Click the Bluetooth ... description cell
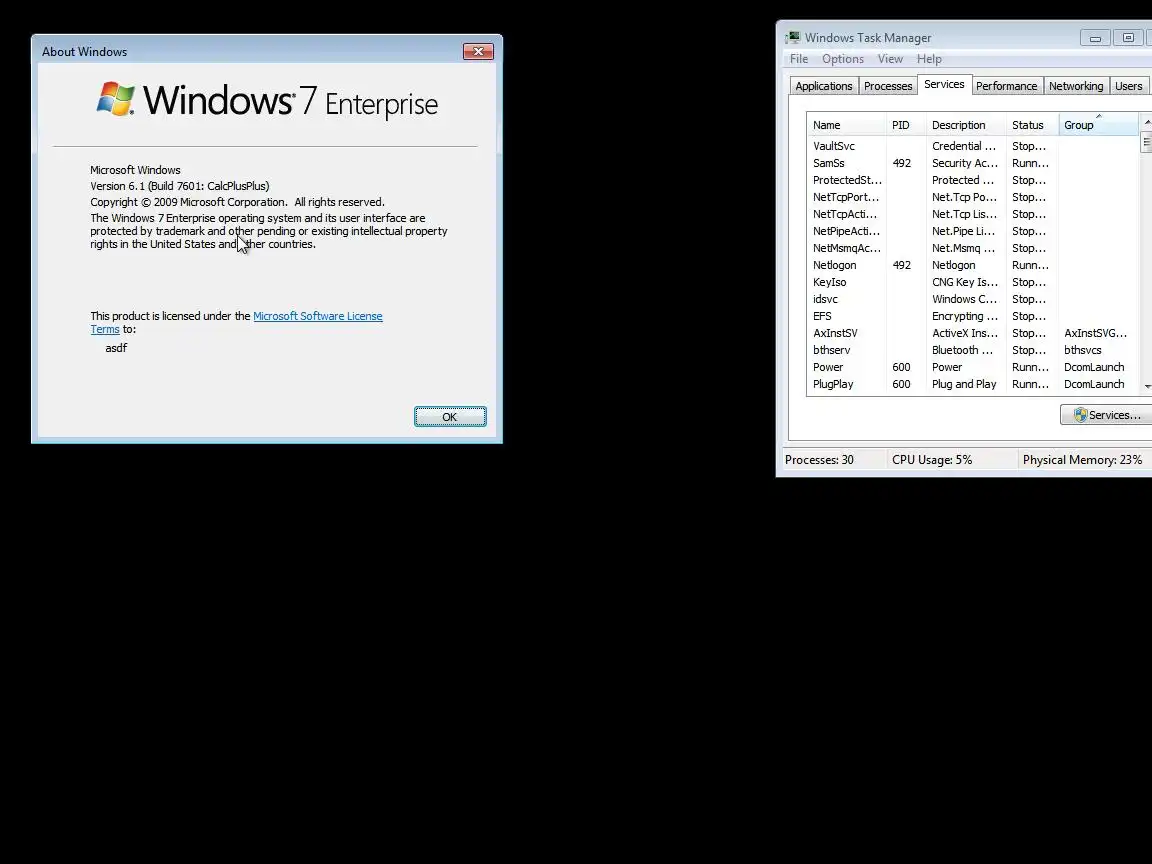 (962, 350)
